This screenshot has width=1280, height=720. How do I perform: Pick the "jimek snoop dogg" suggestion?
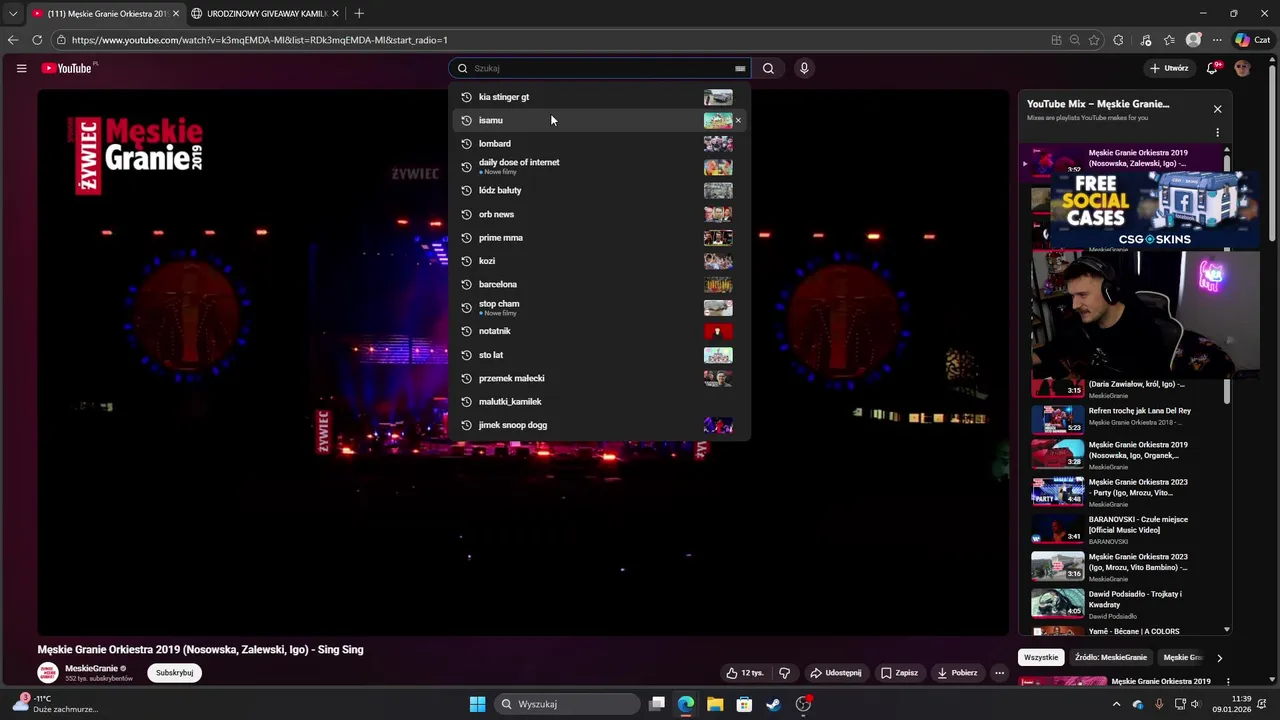point(600,425)
